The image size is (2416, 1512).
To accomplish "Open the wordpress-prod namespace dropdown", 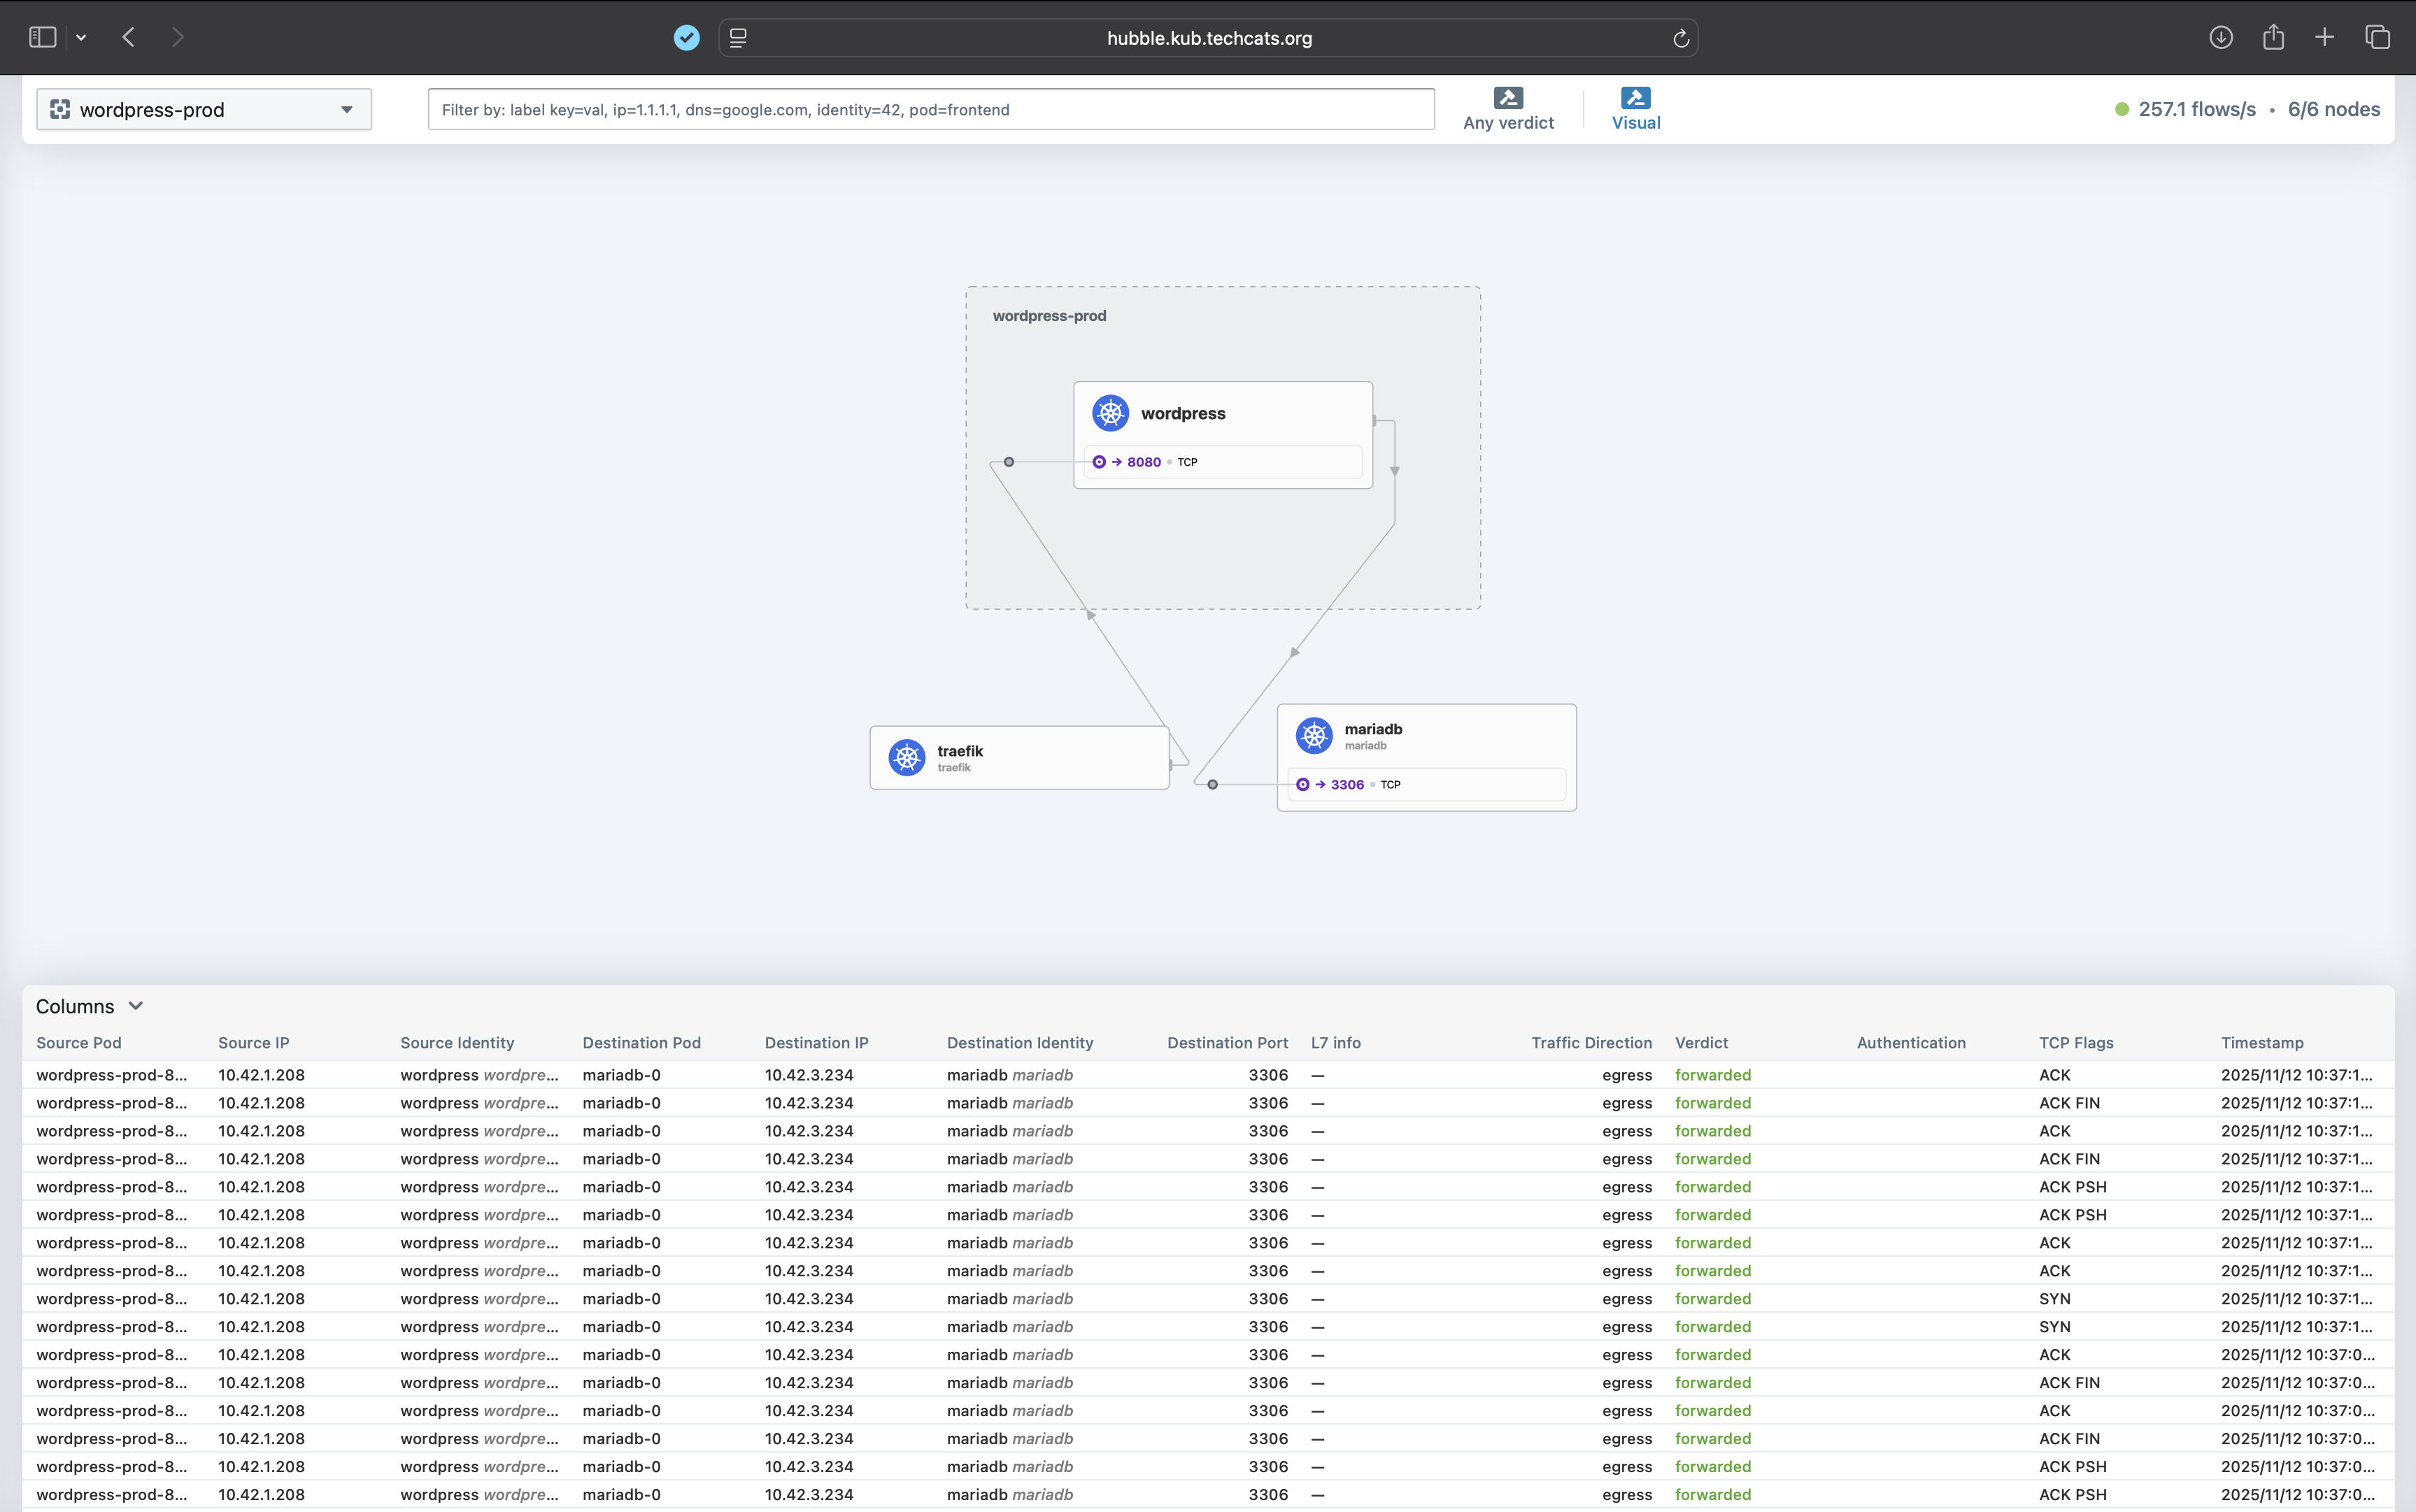I will [204, 109].
